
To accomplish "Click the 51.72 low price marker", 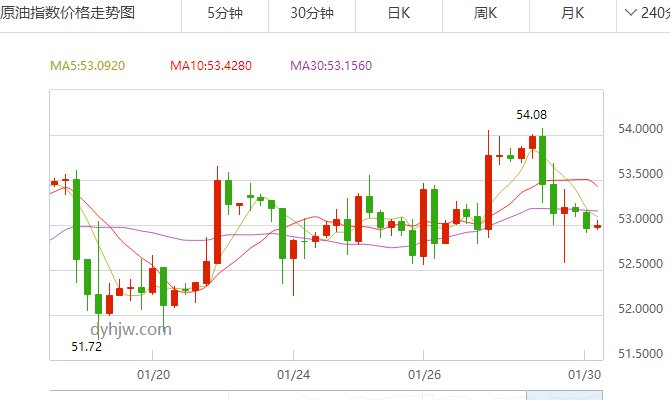I will 86,346.
